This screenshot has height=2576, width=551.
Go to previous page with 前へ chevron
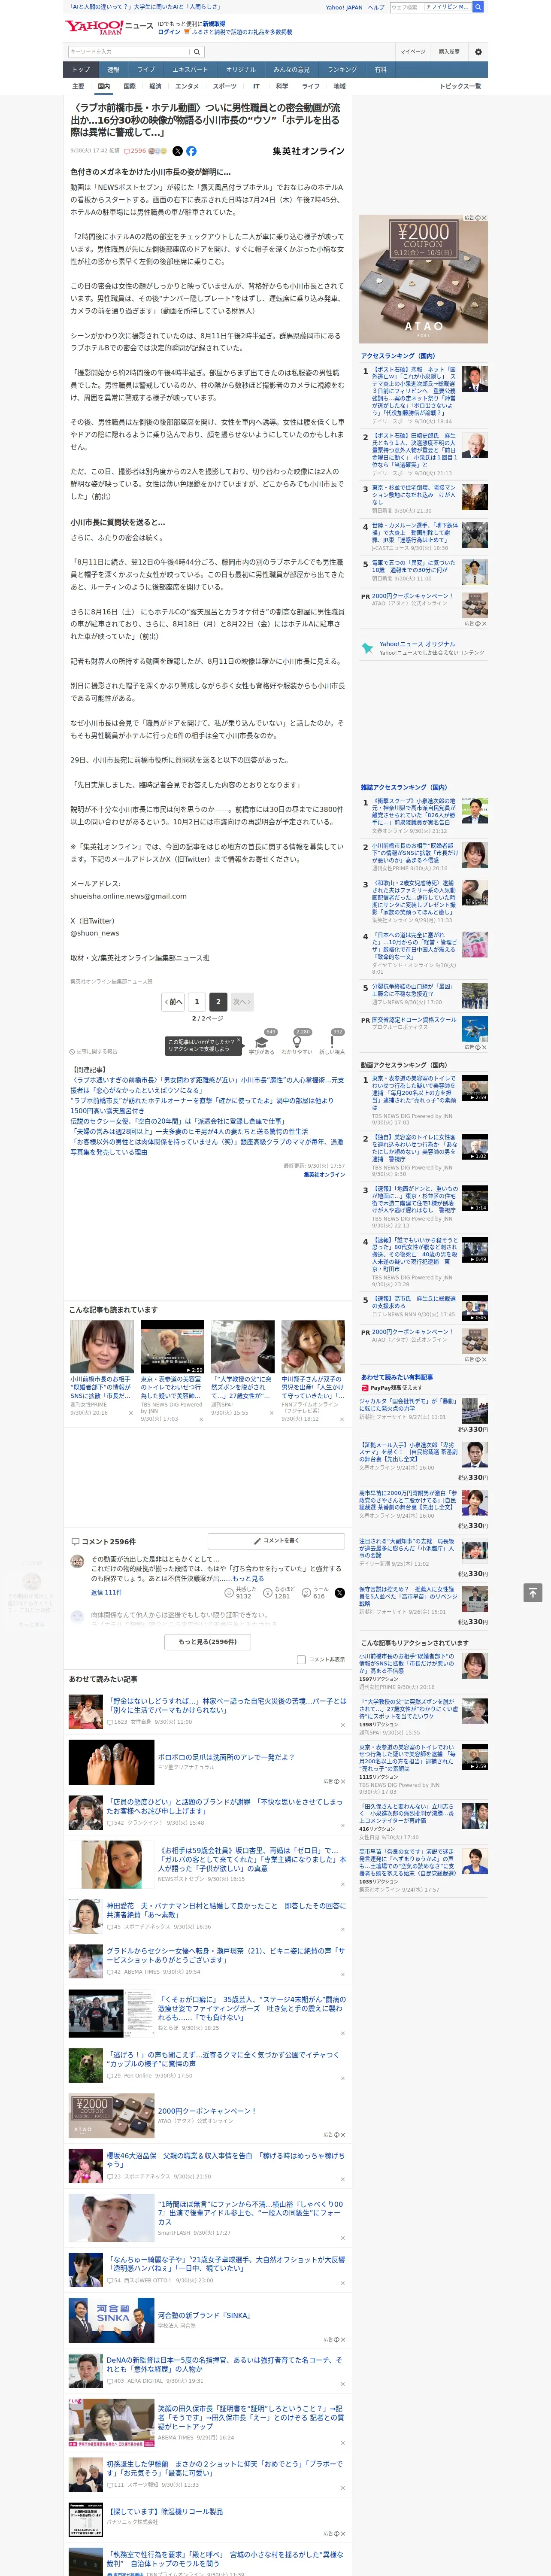click(x=174, y=1001)
